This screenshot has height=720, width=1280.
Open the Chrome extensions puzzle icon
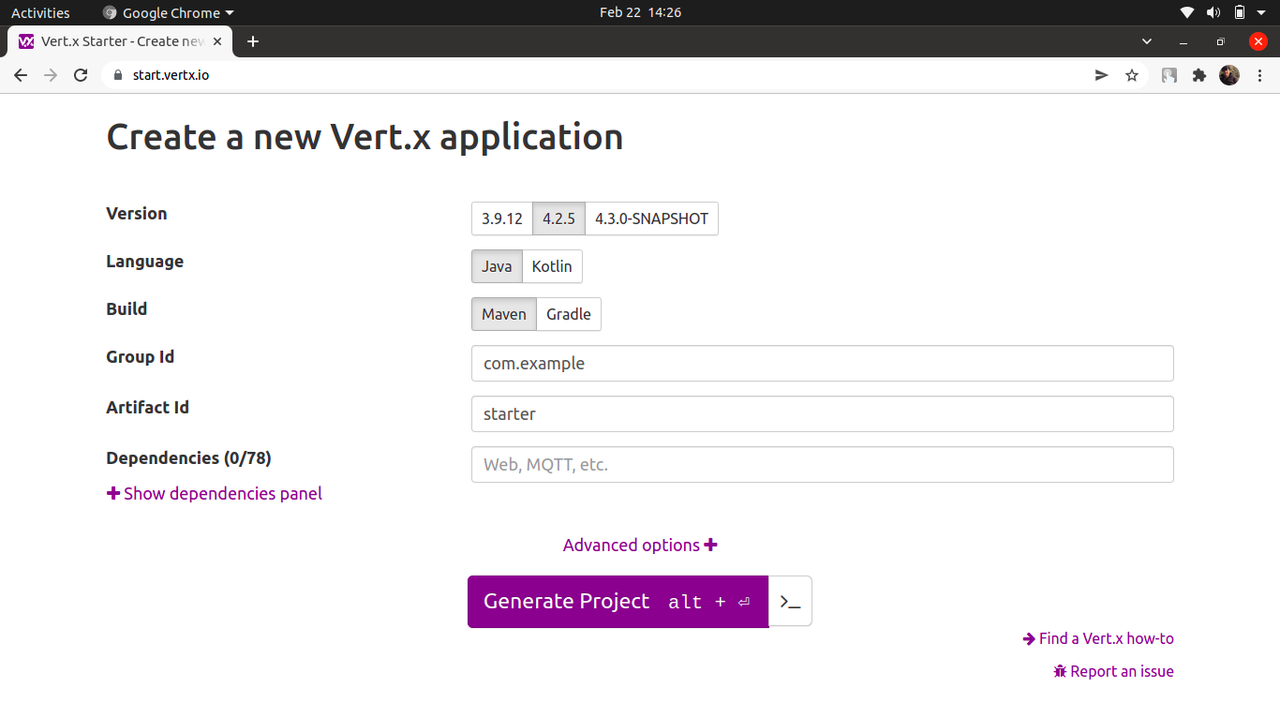click(x=1199, y=74)
